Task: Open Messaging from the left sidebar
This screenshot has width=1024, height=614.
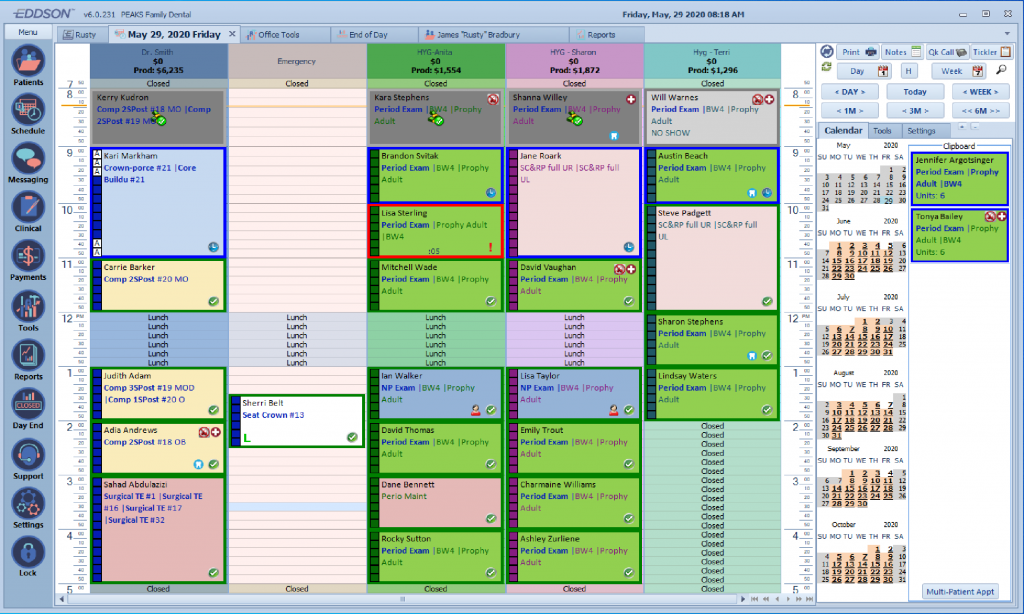Action: (x=27, y=159)
